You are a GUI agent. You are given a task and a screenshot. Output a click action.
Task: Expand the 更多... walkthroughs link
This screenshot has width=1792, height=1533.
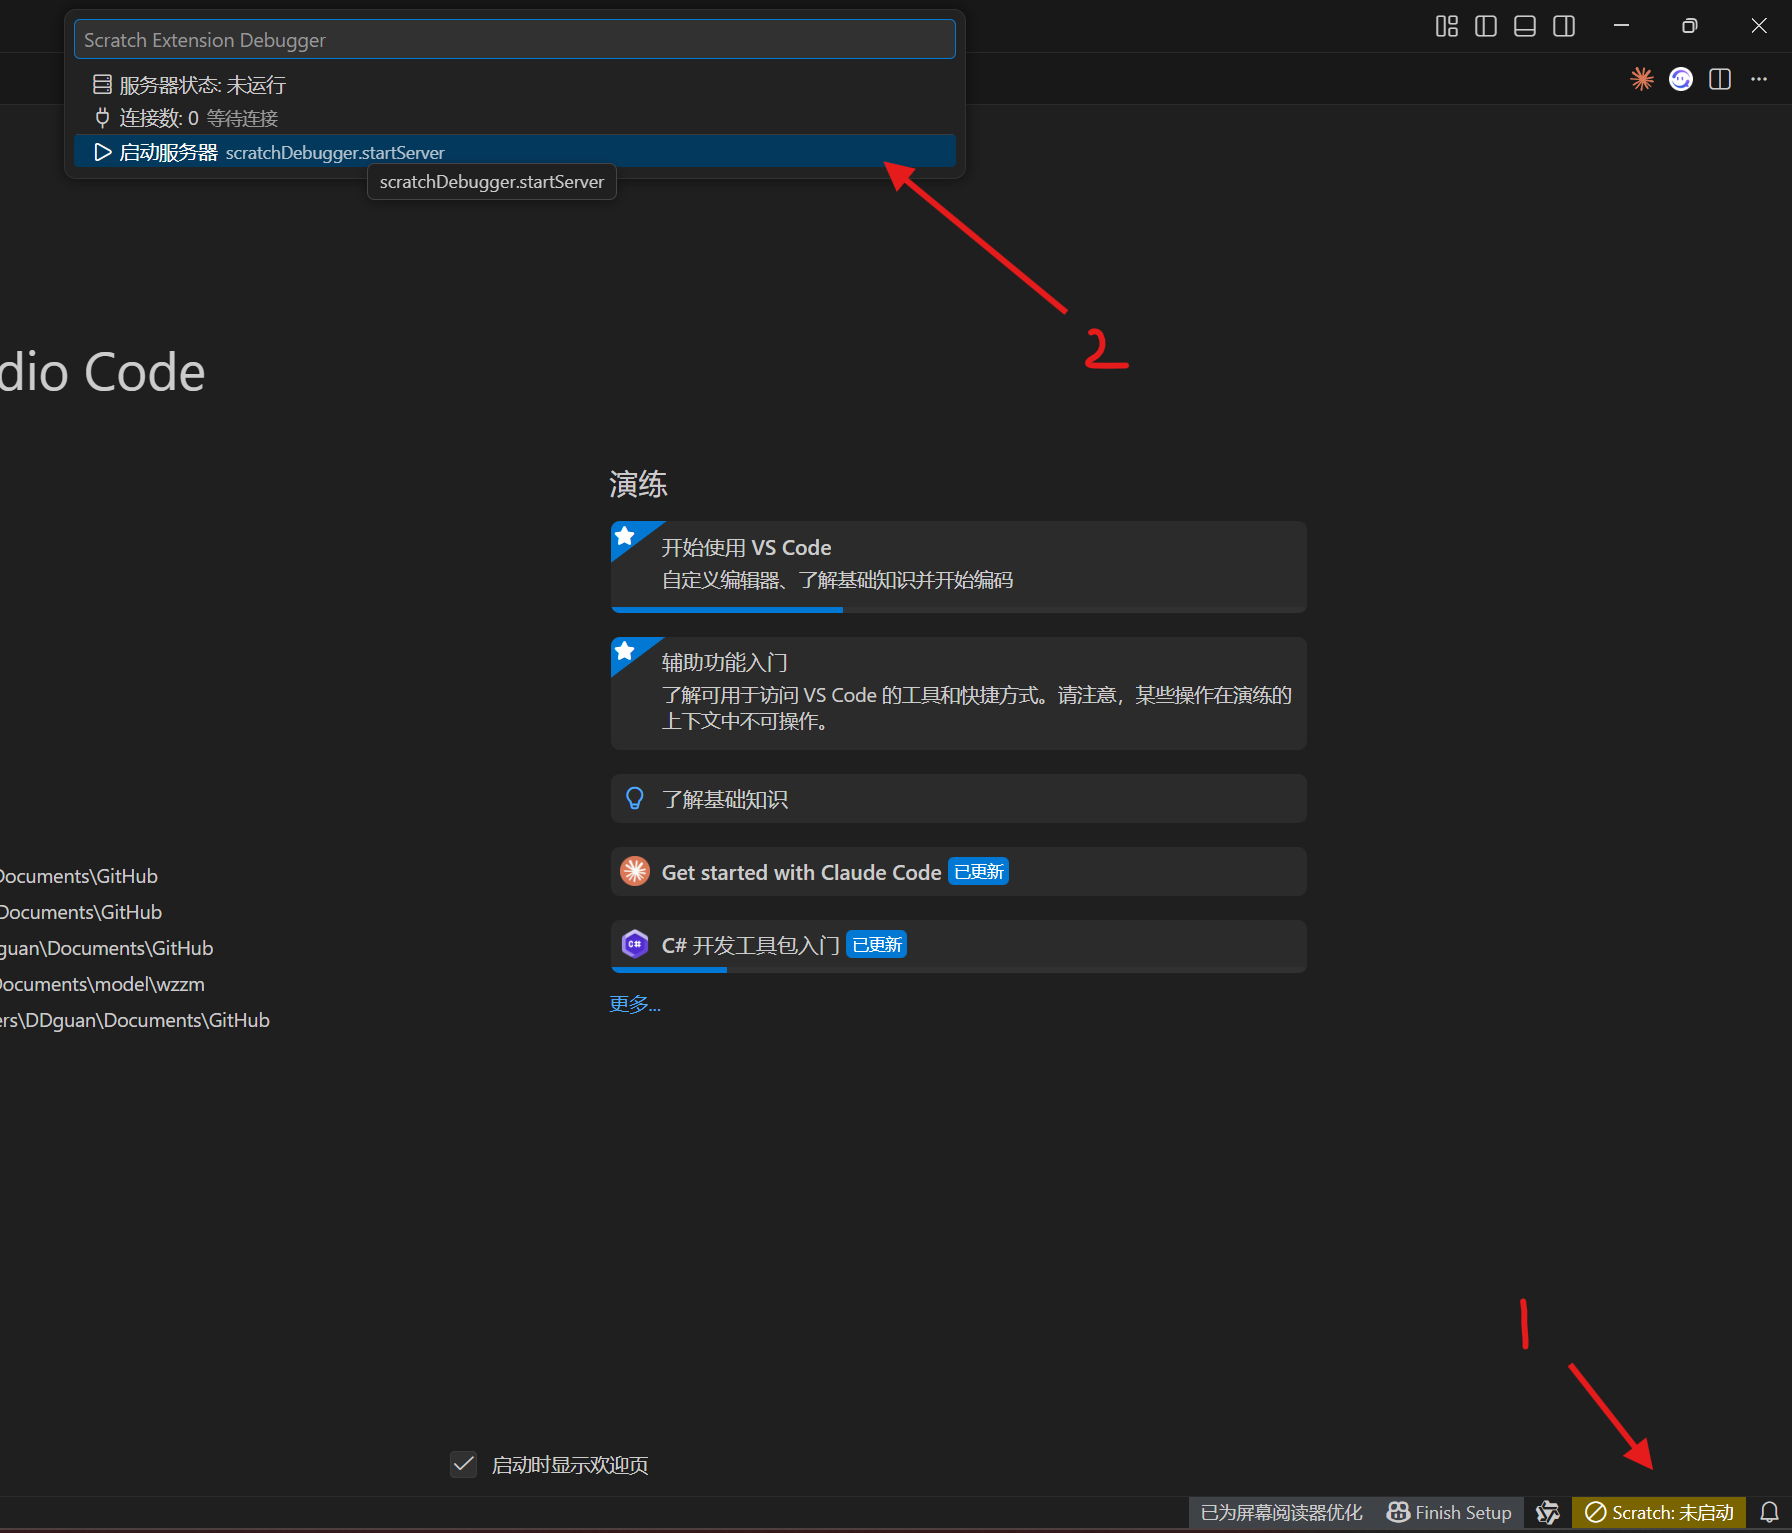pos(635,1004)
